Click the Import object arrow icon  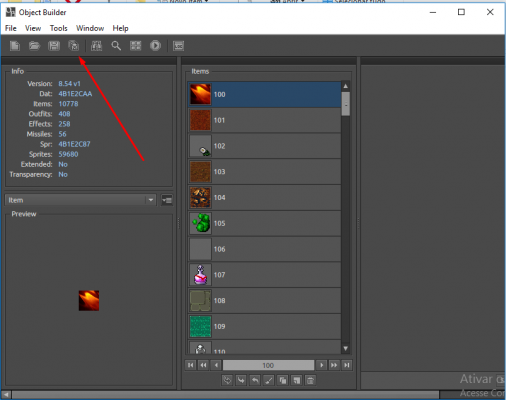pos(241,380)
